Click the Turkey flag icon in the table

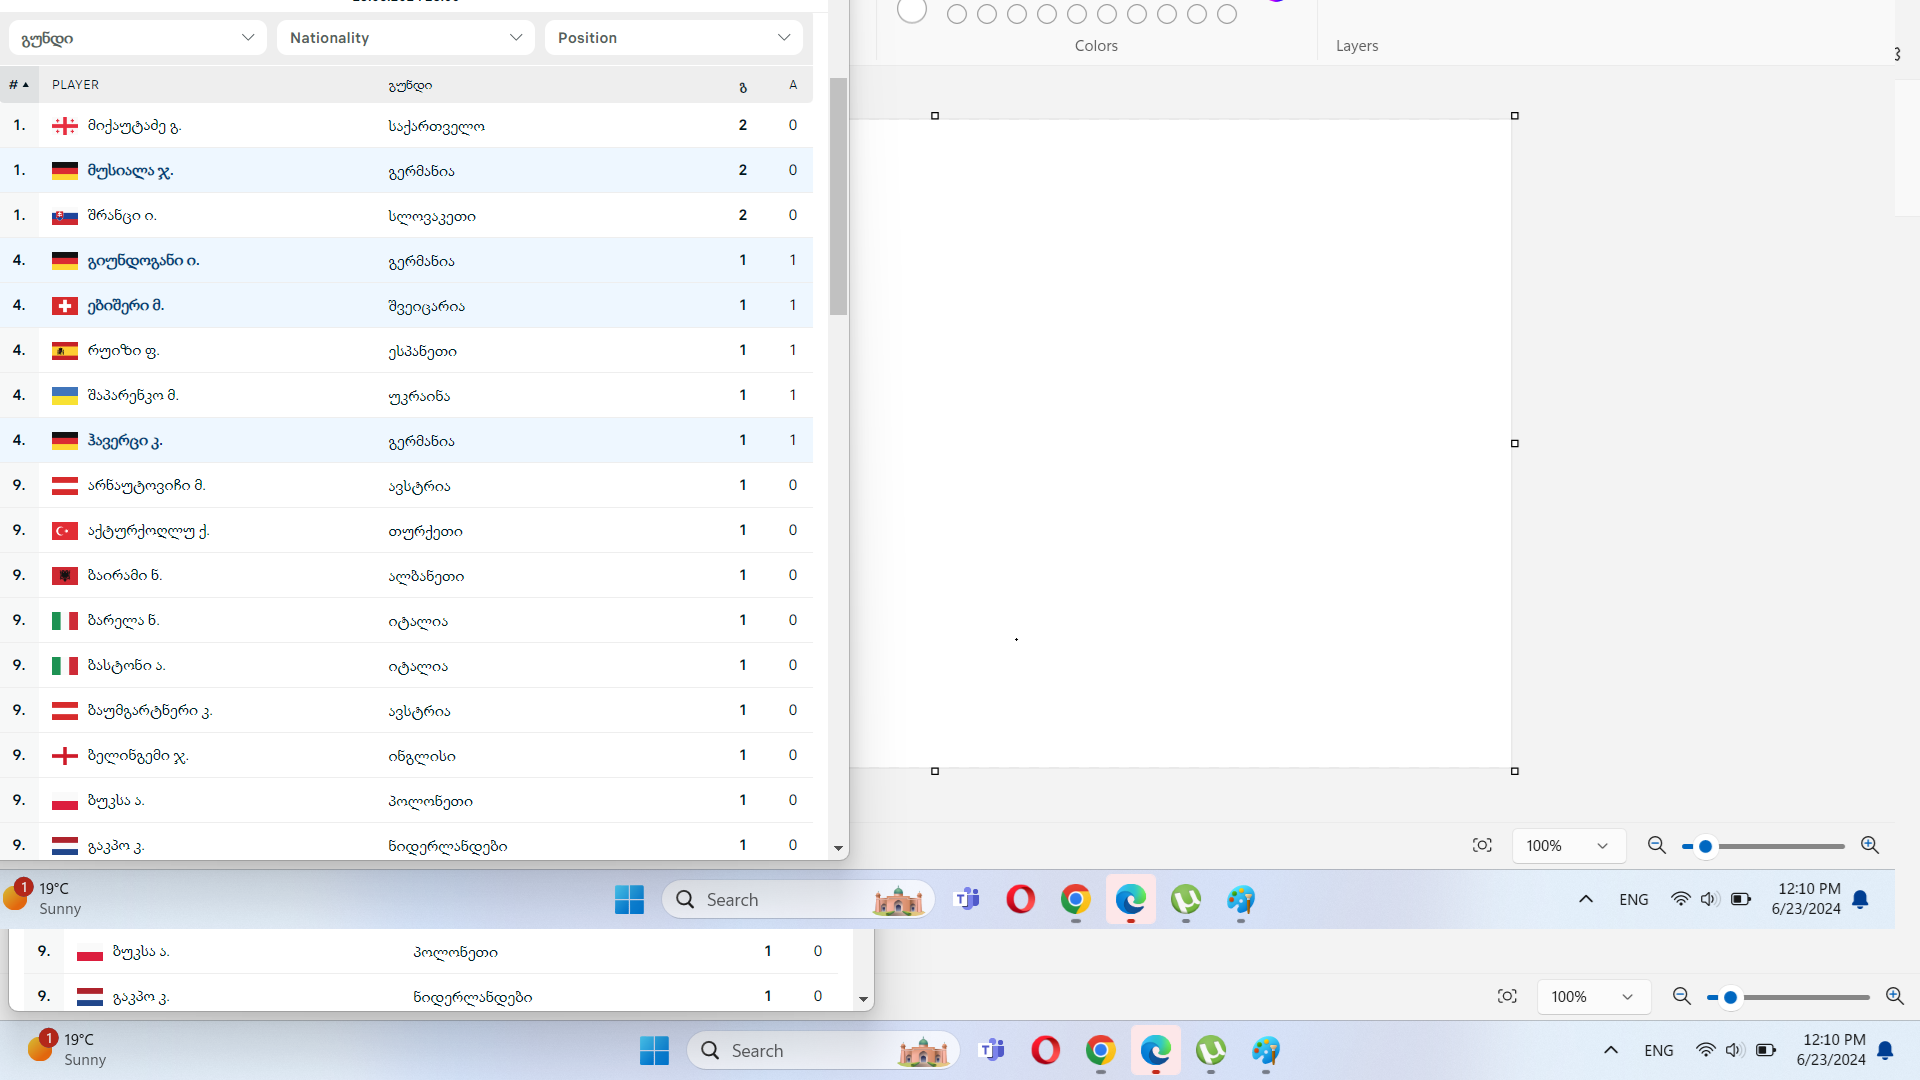(65, 531)
